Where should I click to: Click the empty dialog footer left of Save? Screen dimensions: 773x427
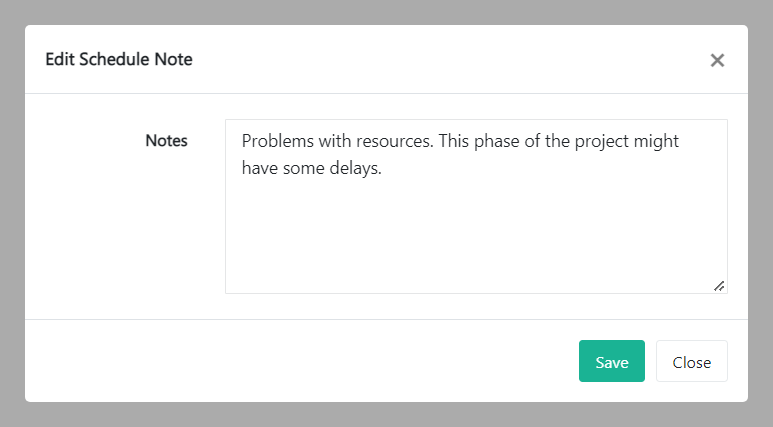(x=300, y=362)
